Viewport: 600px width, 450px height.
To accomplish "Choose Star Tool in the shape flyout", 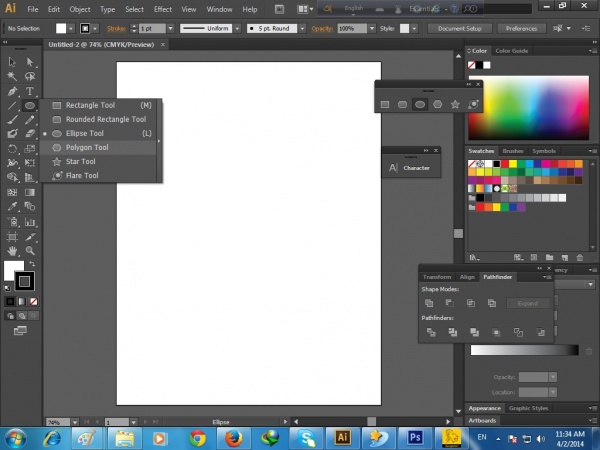I will 80,161.
